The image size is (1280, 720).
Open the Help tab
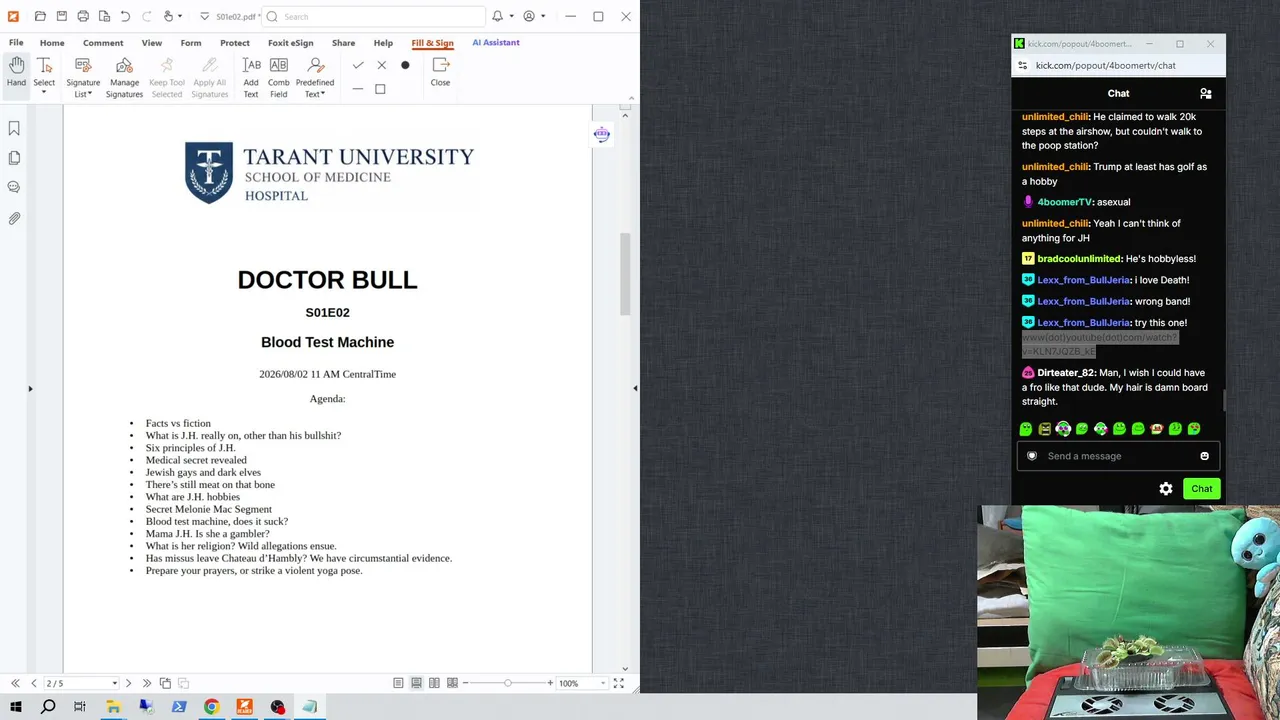click(x=383, y=43)
